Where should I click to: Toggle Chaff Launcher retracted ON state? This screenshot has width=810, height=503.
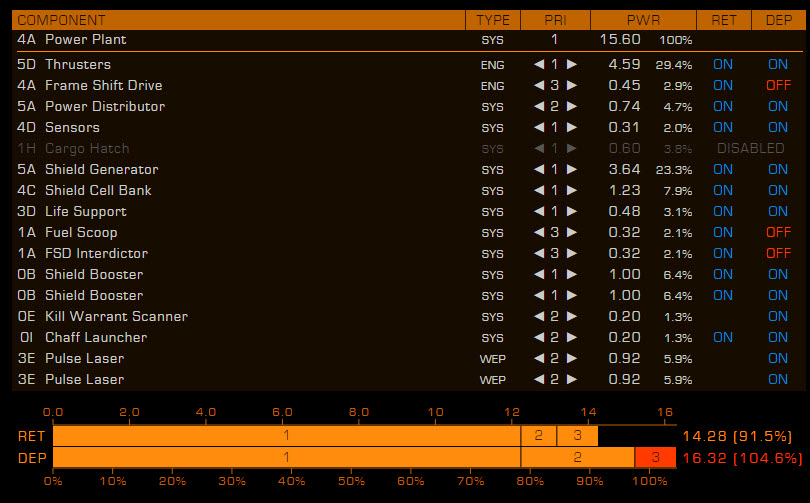723,338
